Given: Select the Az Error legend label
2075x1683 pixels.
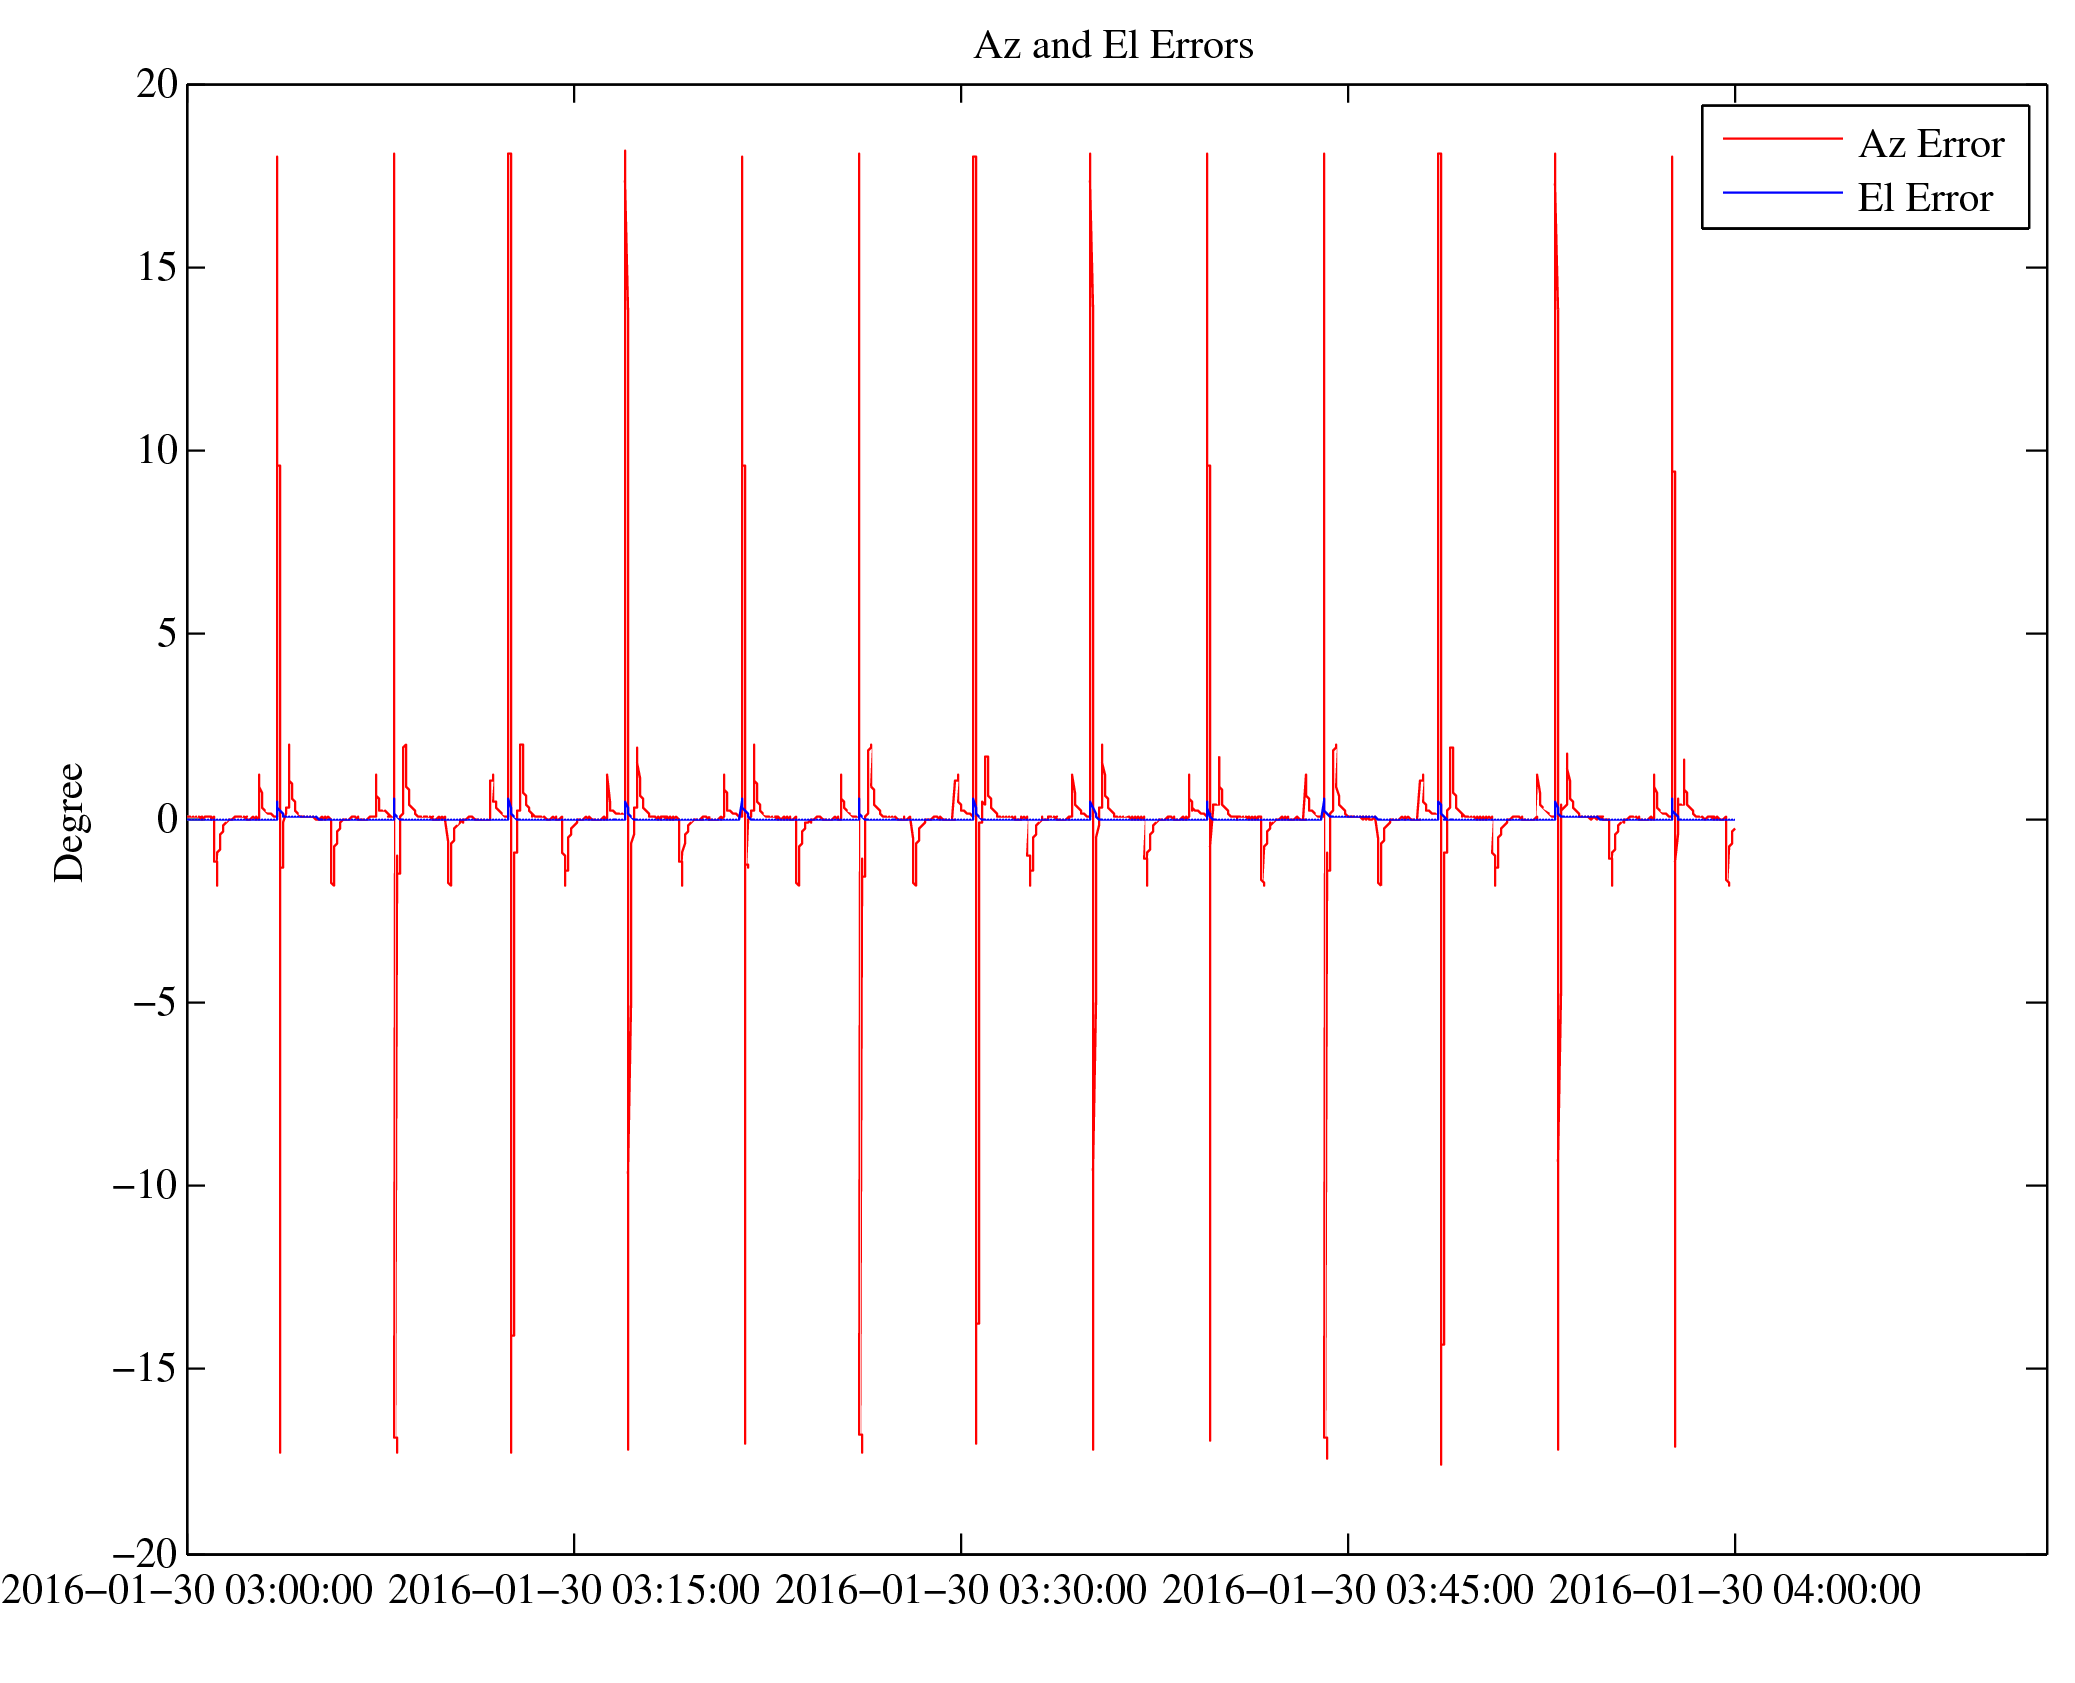Looking at the screenshot, I should (x=1930, y=145).
